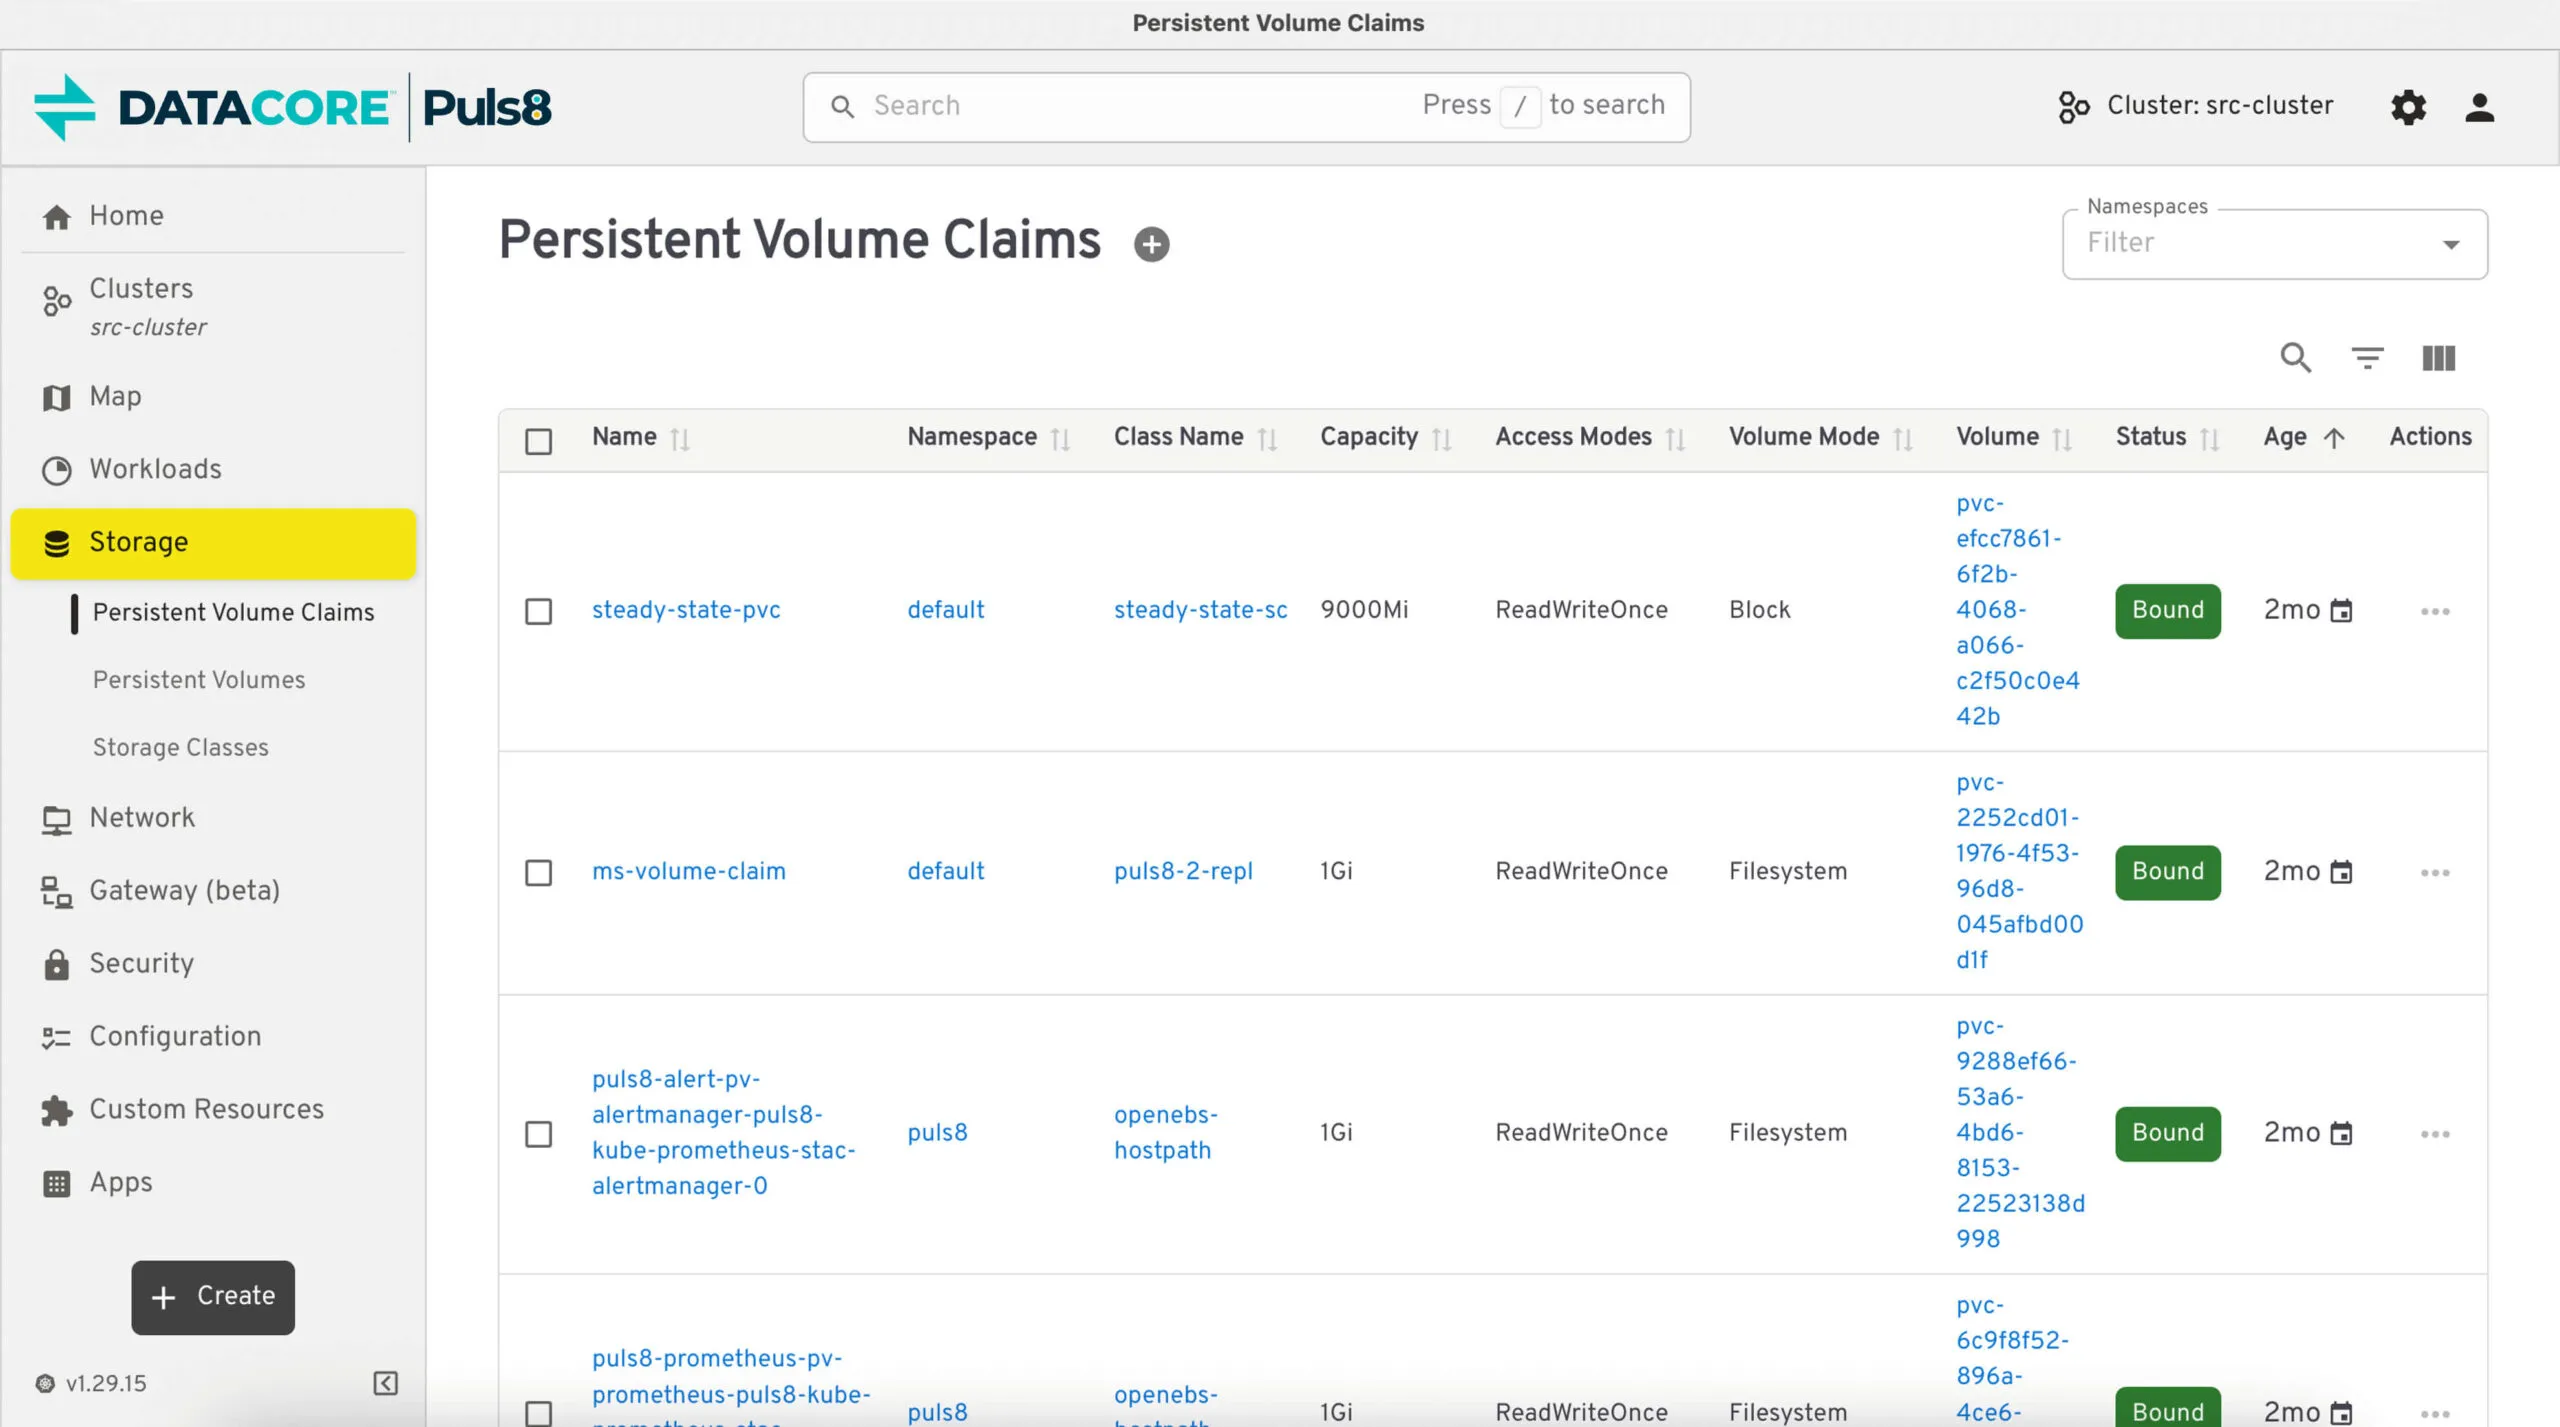Open the table search magnifier icon
Image resolution: width=2560 pixels, height=1427 pixels.
(x=2295, y=357)
